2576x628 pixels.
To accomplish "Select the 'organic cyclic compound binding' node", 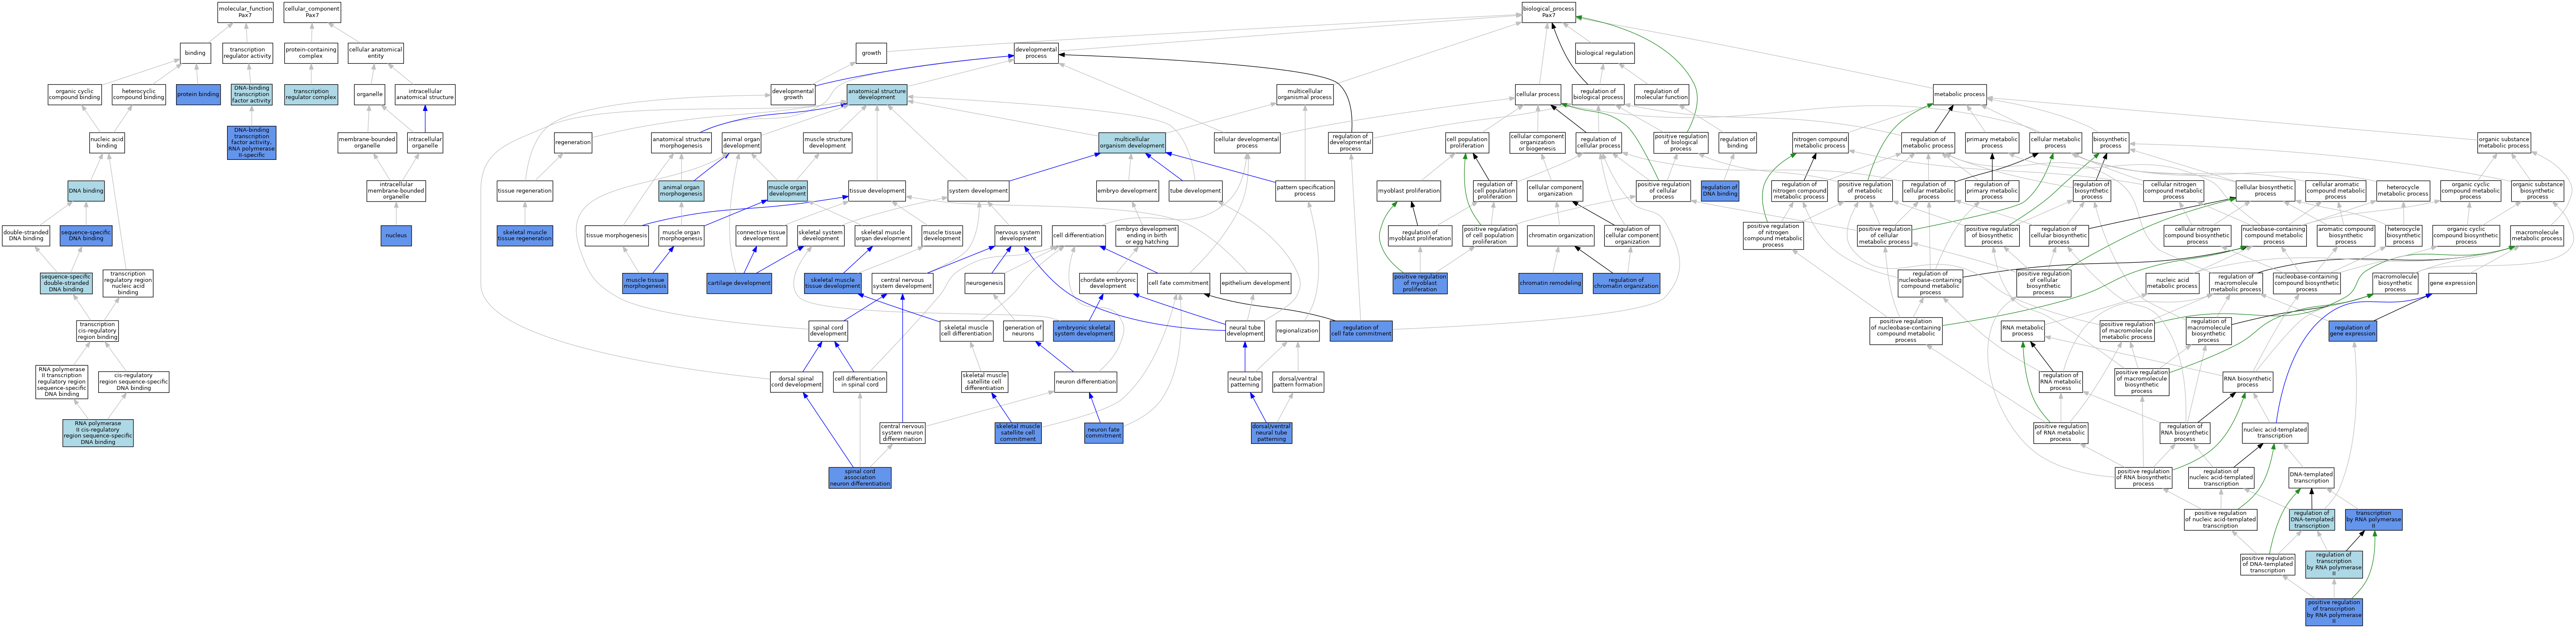I will (75, 95).
